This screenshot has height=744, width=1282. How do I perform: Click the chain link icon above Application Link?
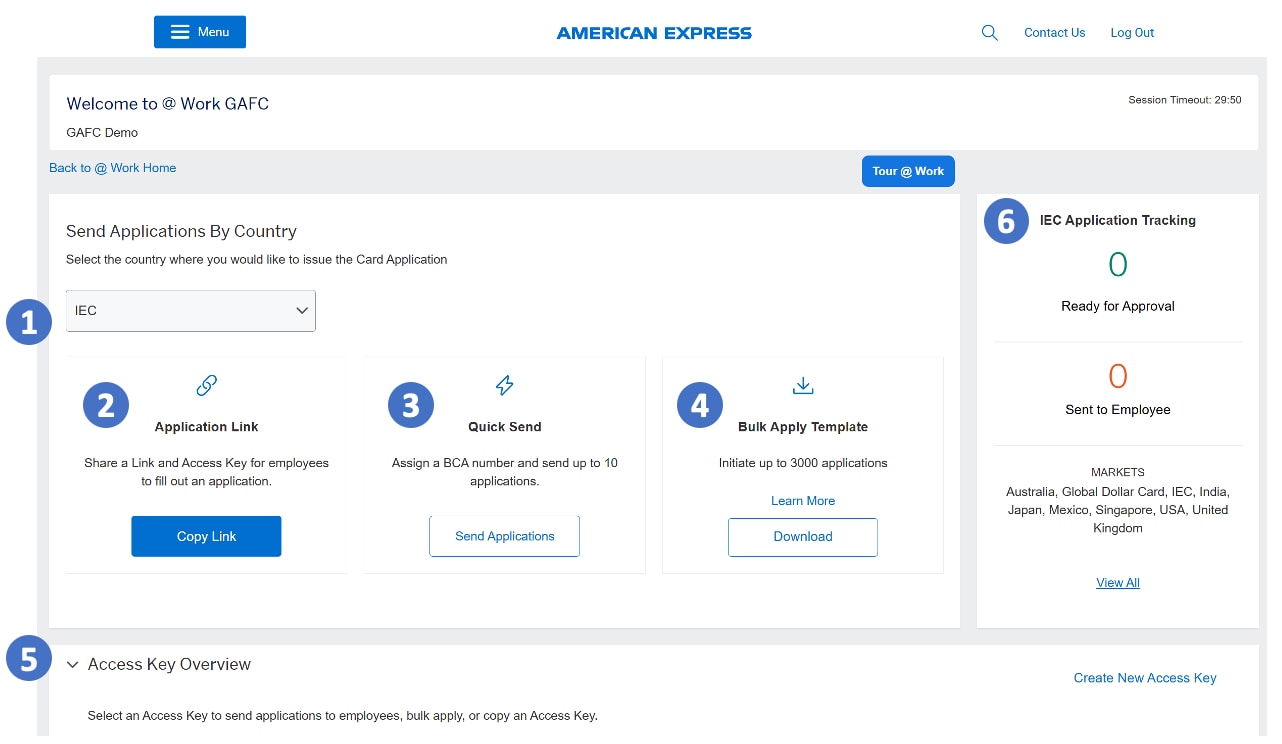tap(207, 385)
